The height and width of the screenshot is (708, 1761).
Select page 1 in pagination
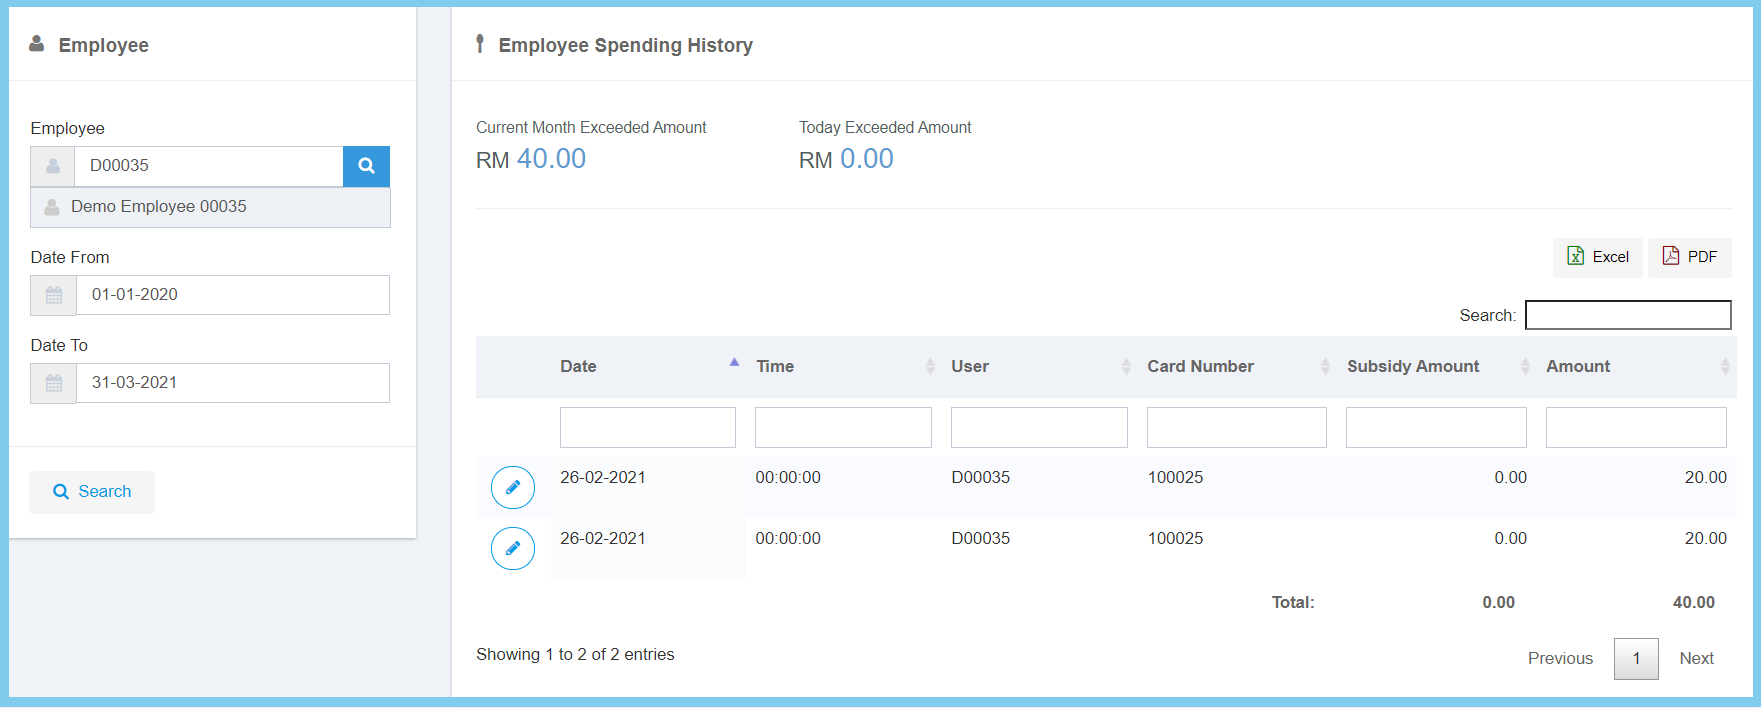point(1636,659)
